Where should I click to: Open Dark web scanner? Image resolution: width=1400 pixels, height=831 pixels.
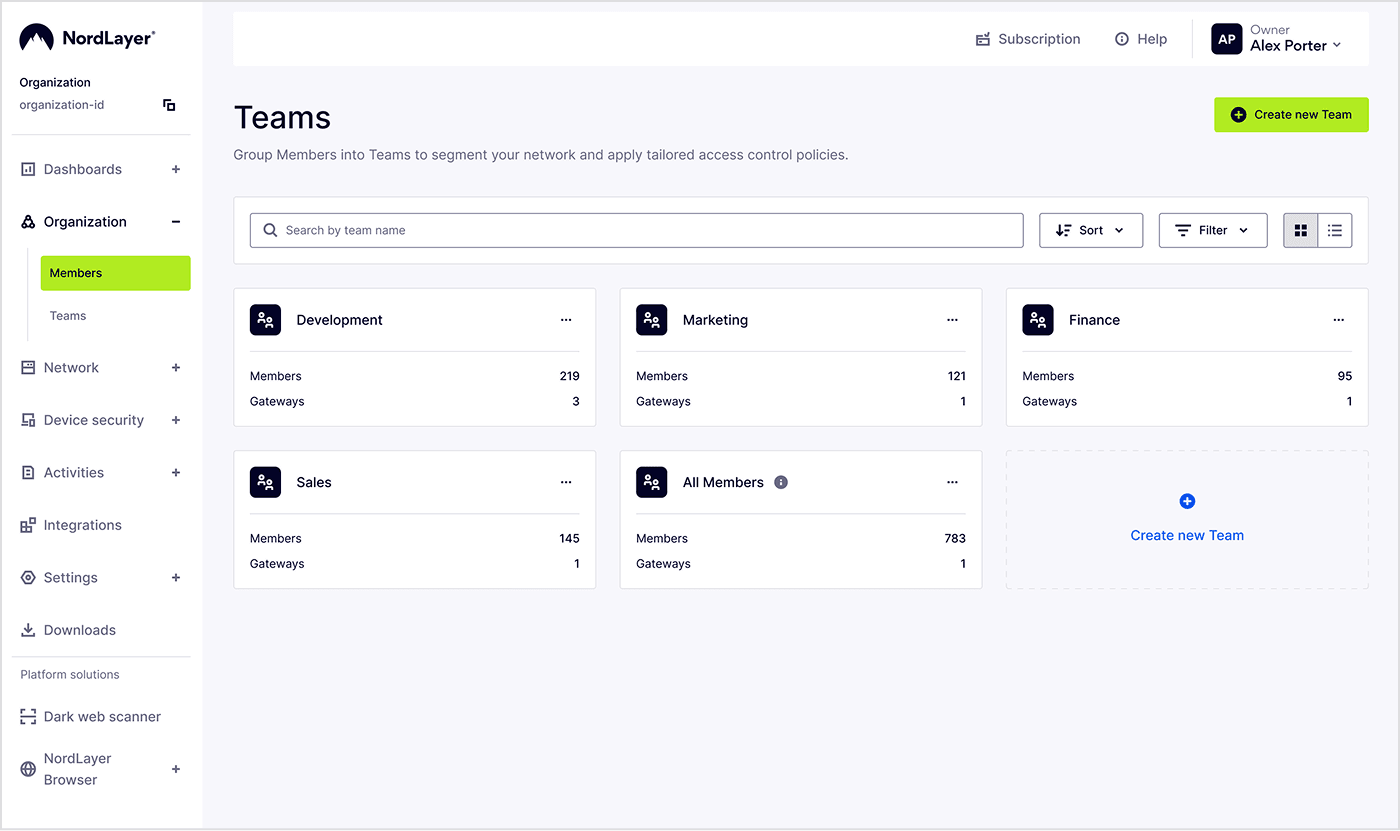[102, 717]
